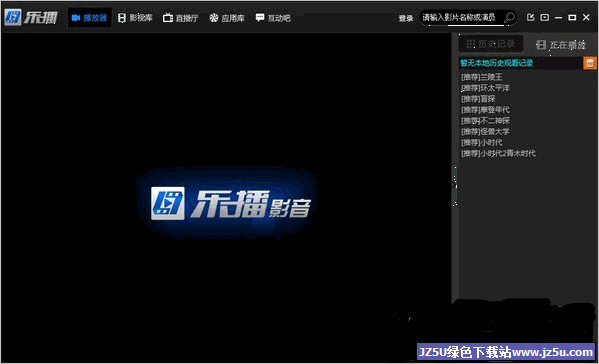Collapse the side panel with divider handle

(455, 186)
